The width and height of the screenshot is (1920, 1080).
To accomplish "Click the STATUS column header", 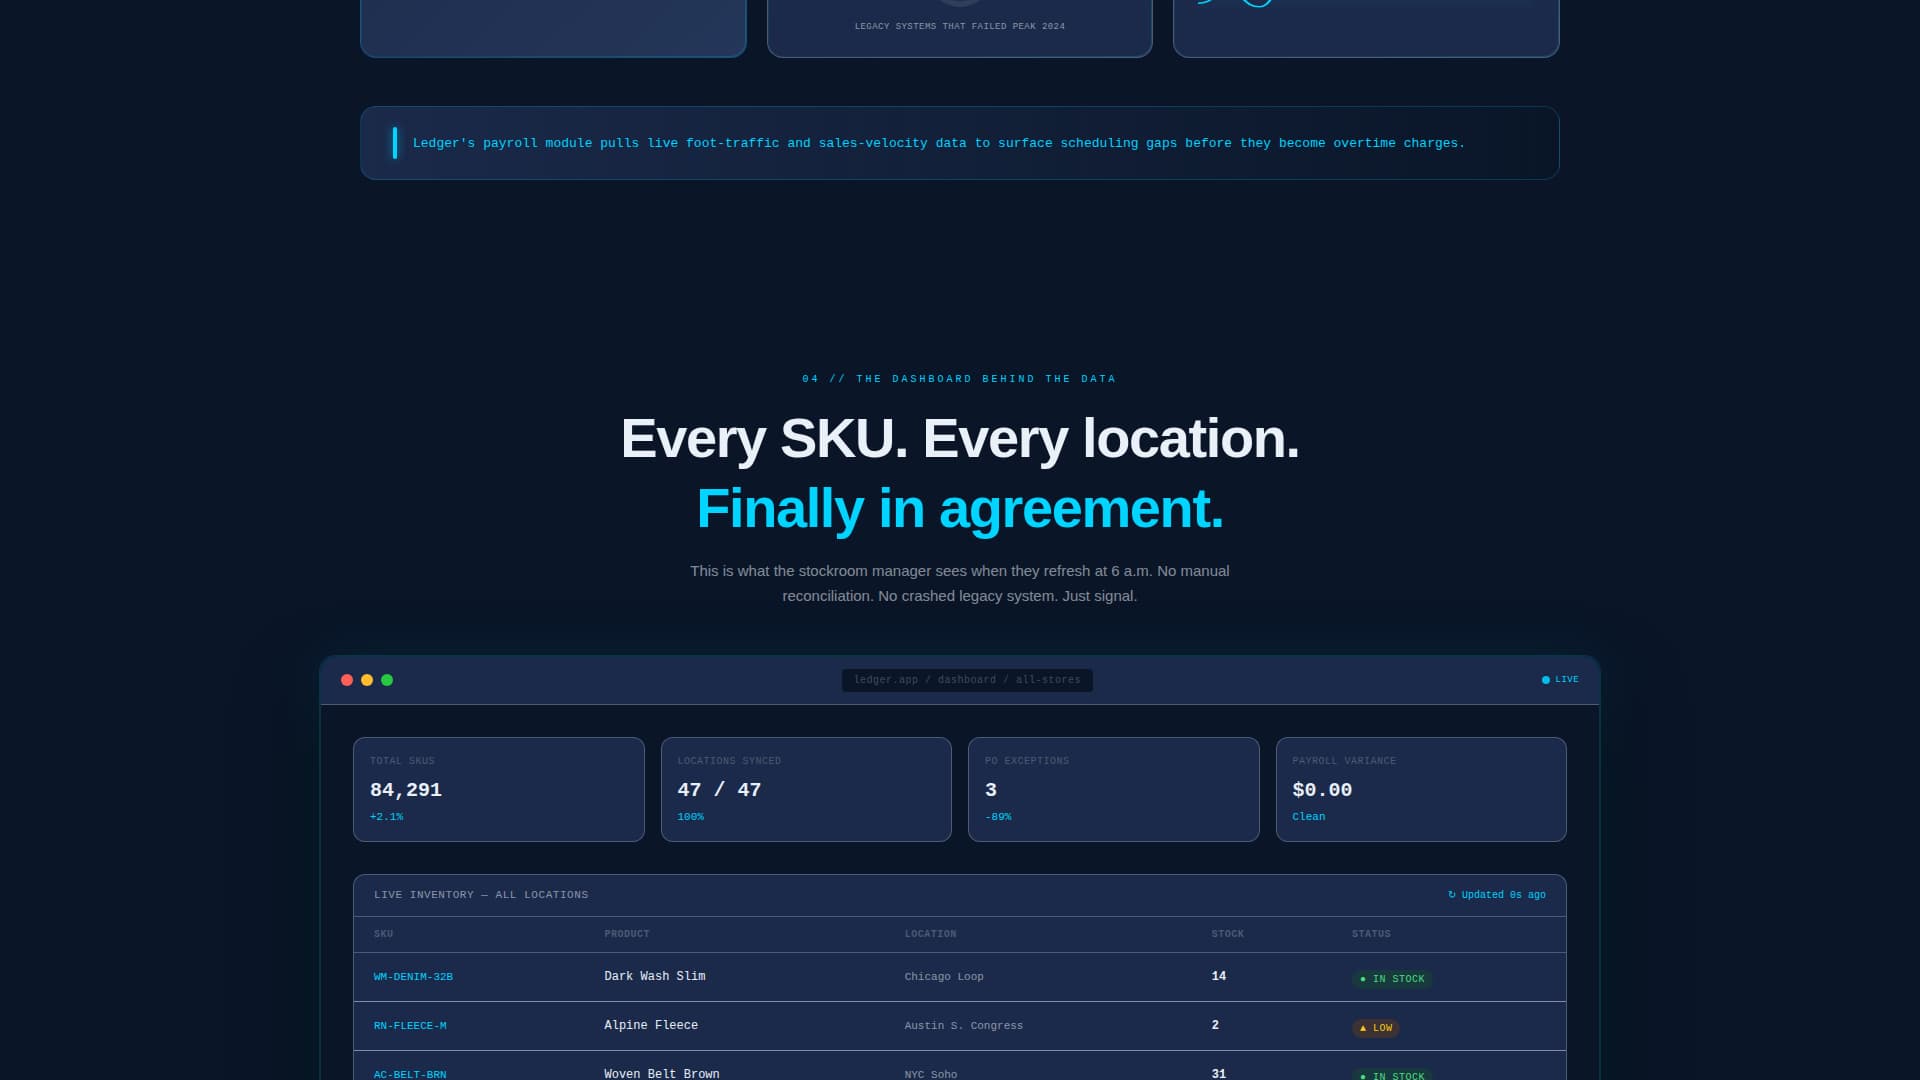I will [x=1371, y=934].
